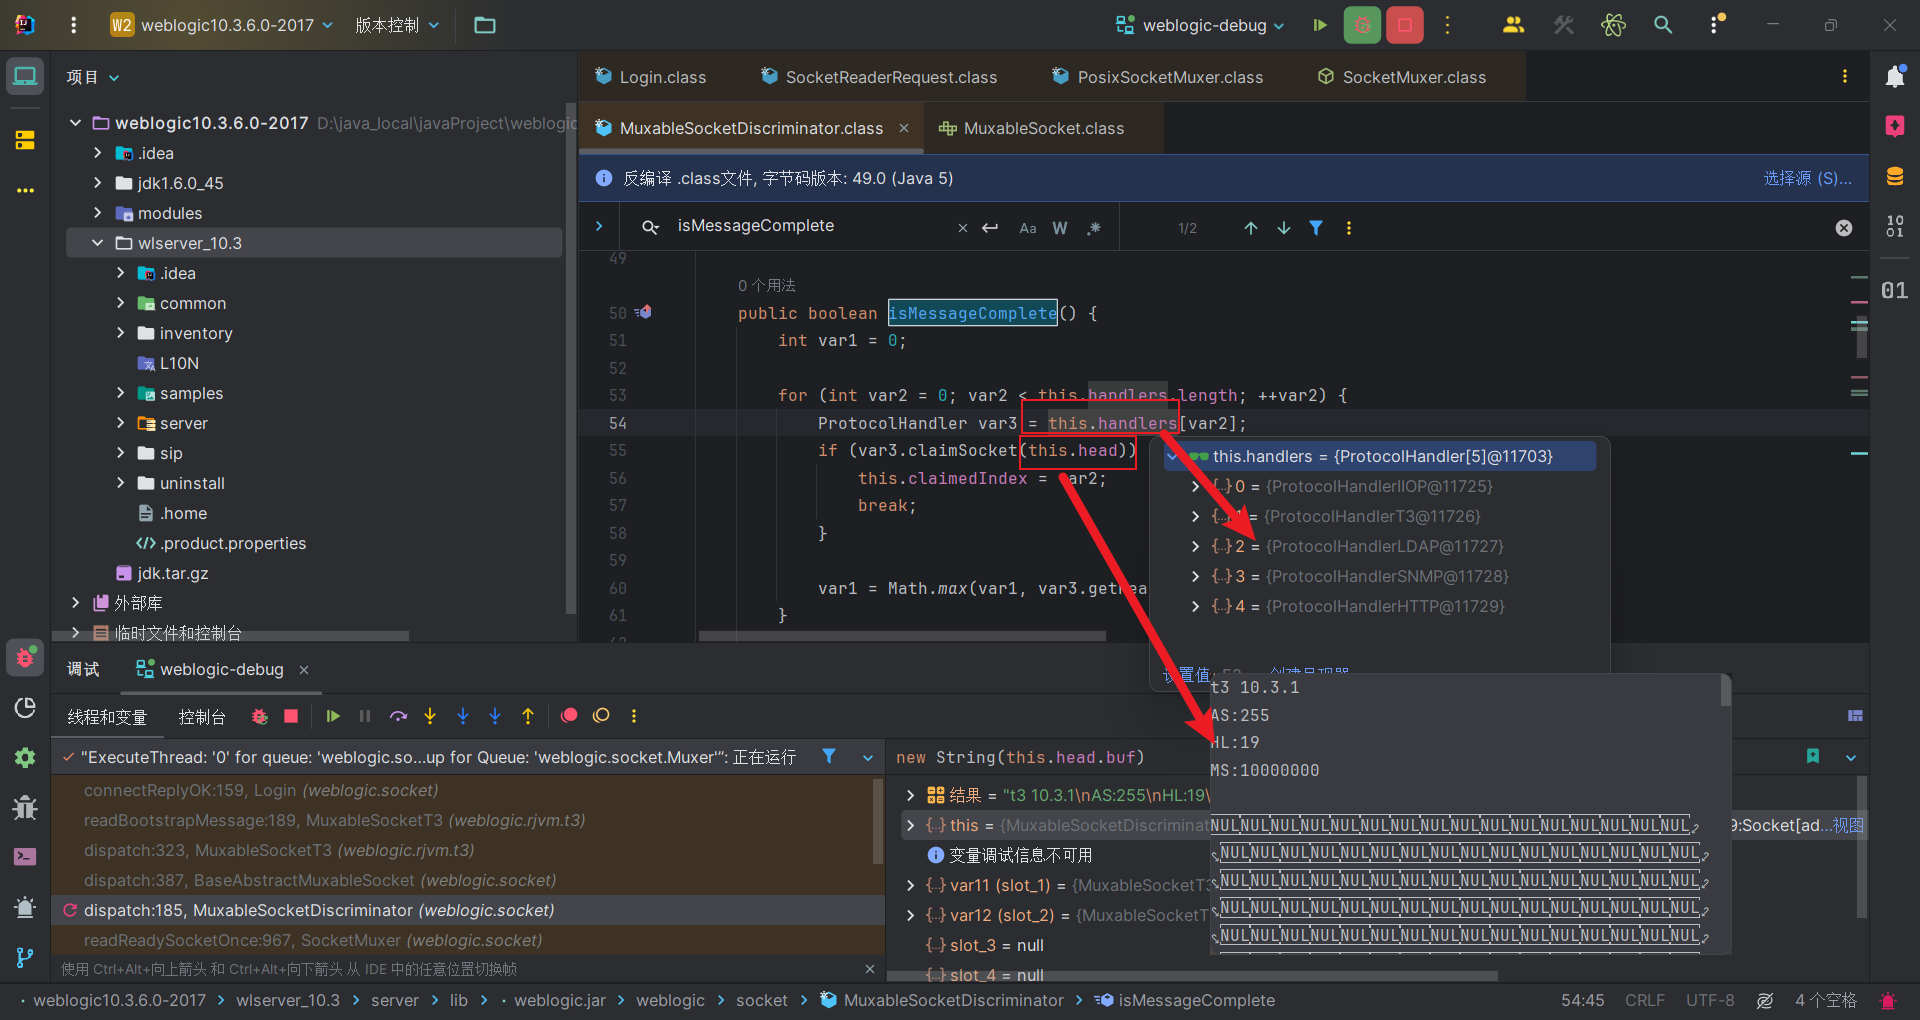1920x1020 pixels.
Task: Click the editor horizontal scrollbar
Action: (x=902, y=635)
